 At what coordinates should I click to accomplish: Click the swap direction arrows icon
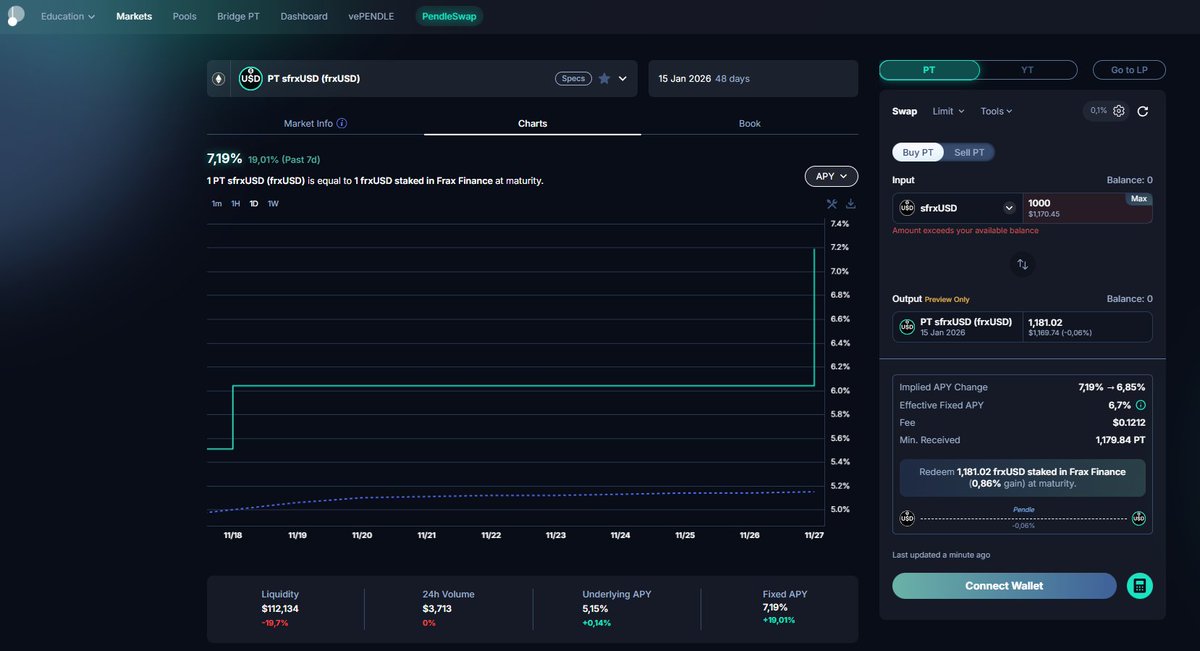[x=1022, y=263]
